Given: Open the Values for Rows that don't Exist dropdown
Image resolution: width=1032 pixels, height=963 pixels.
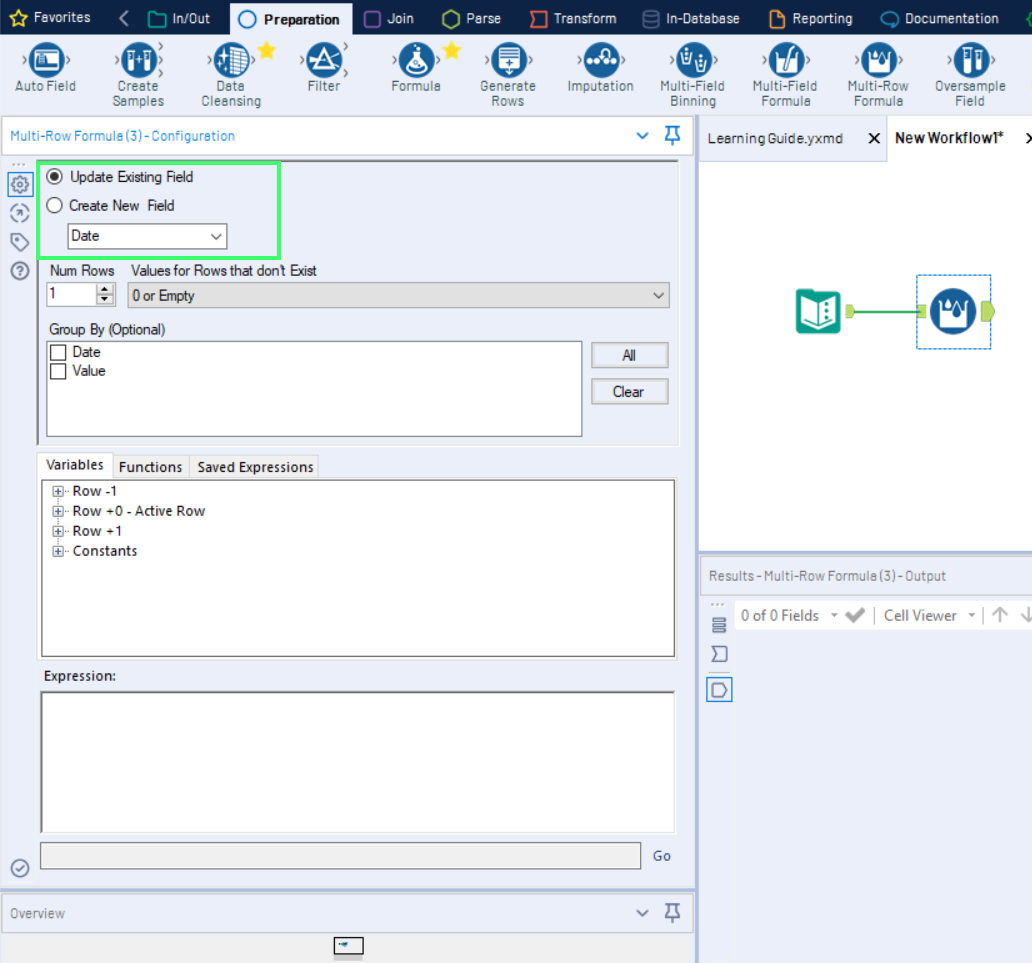Looking at the screenshot, I should (657, 295).
